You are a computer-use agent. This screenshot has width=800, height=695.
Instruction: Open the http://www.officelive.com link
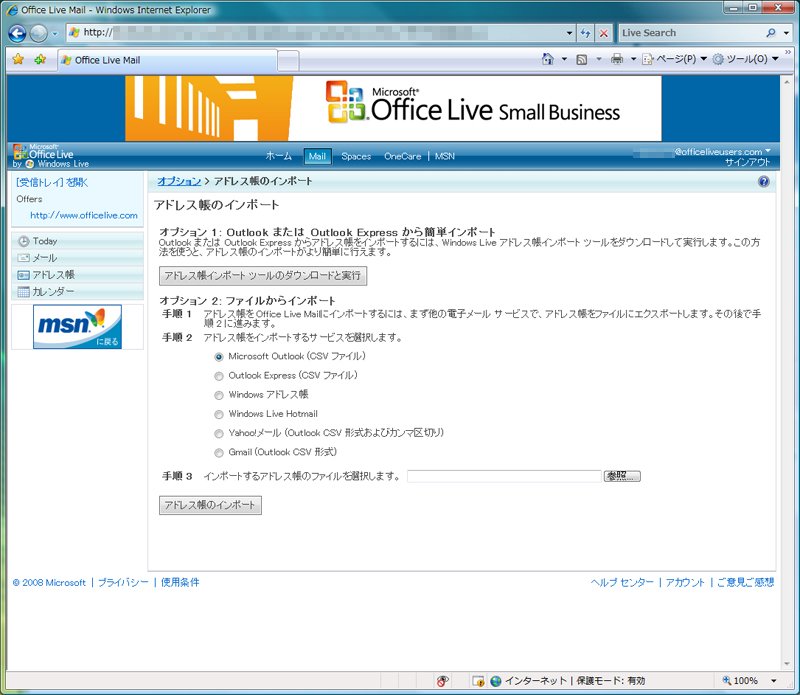click(x=84, y=215)
